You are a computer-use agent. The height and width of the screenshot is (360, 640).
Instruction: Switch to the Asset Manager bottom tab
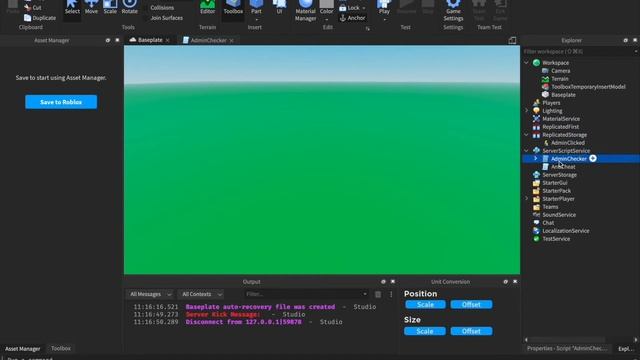coord(22,349)
